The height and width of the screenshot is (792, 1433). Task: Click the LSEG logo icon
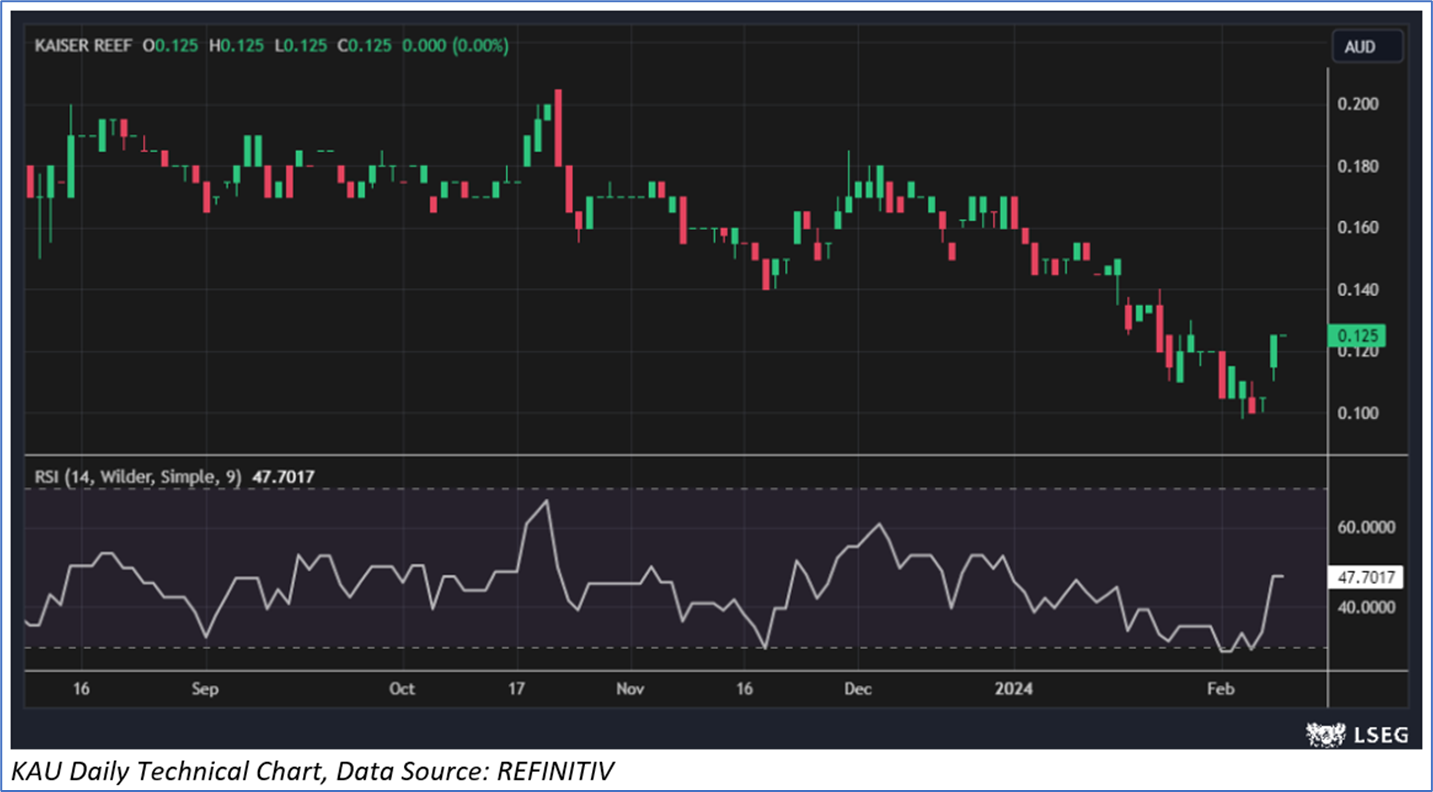pyautogui.click(x=1325, y=734)
